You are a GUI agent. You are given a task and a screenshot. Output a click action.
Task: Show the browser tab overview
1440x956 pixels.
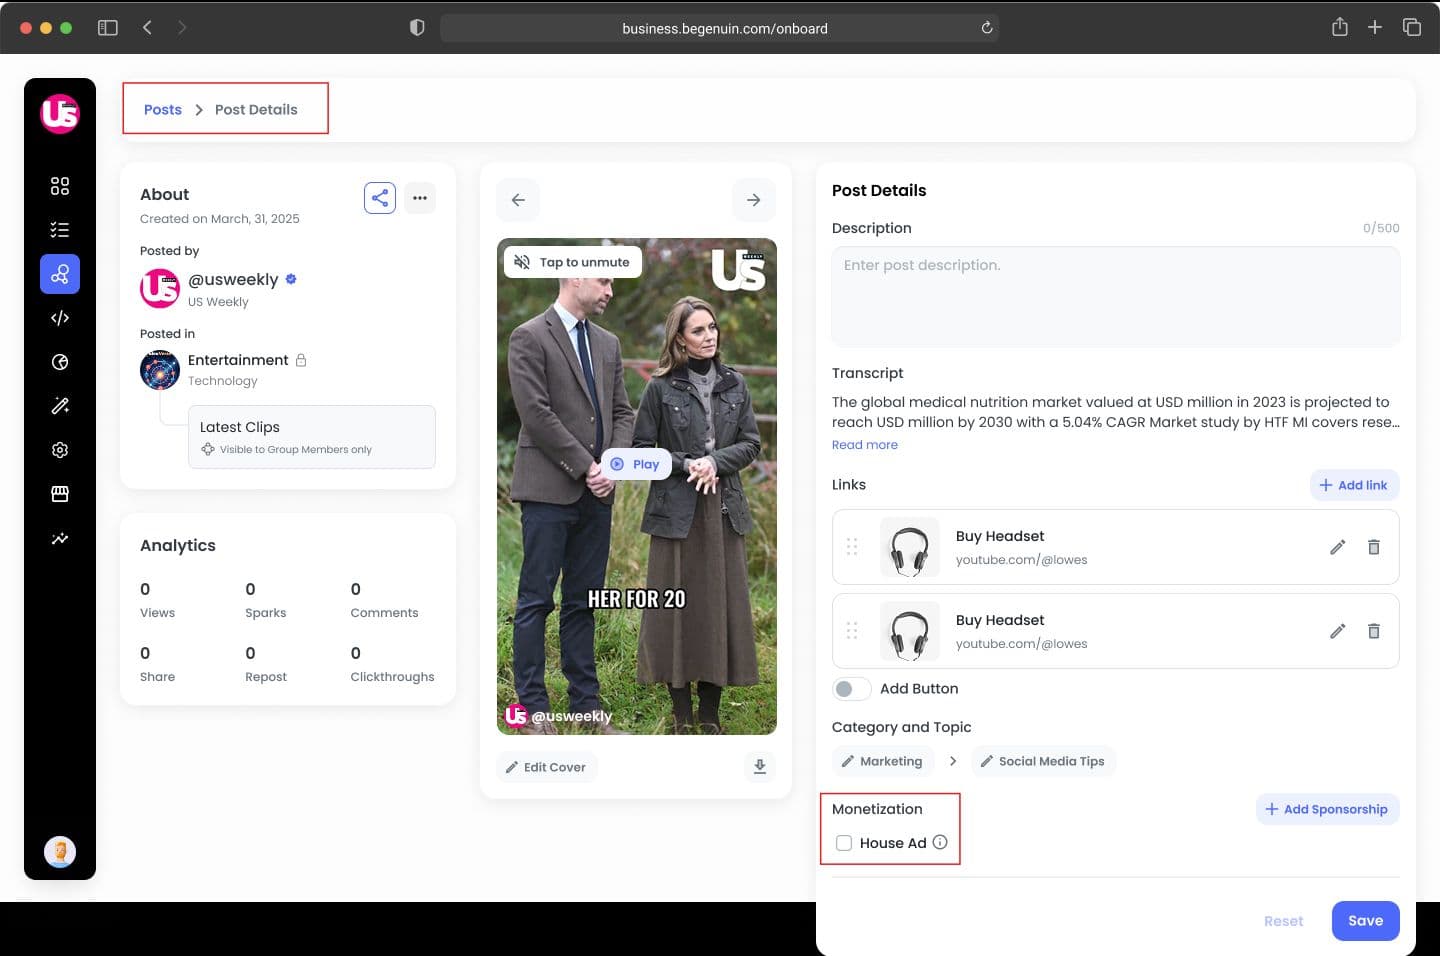click(x=1412, y=27)
